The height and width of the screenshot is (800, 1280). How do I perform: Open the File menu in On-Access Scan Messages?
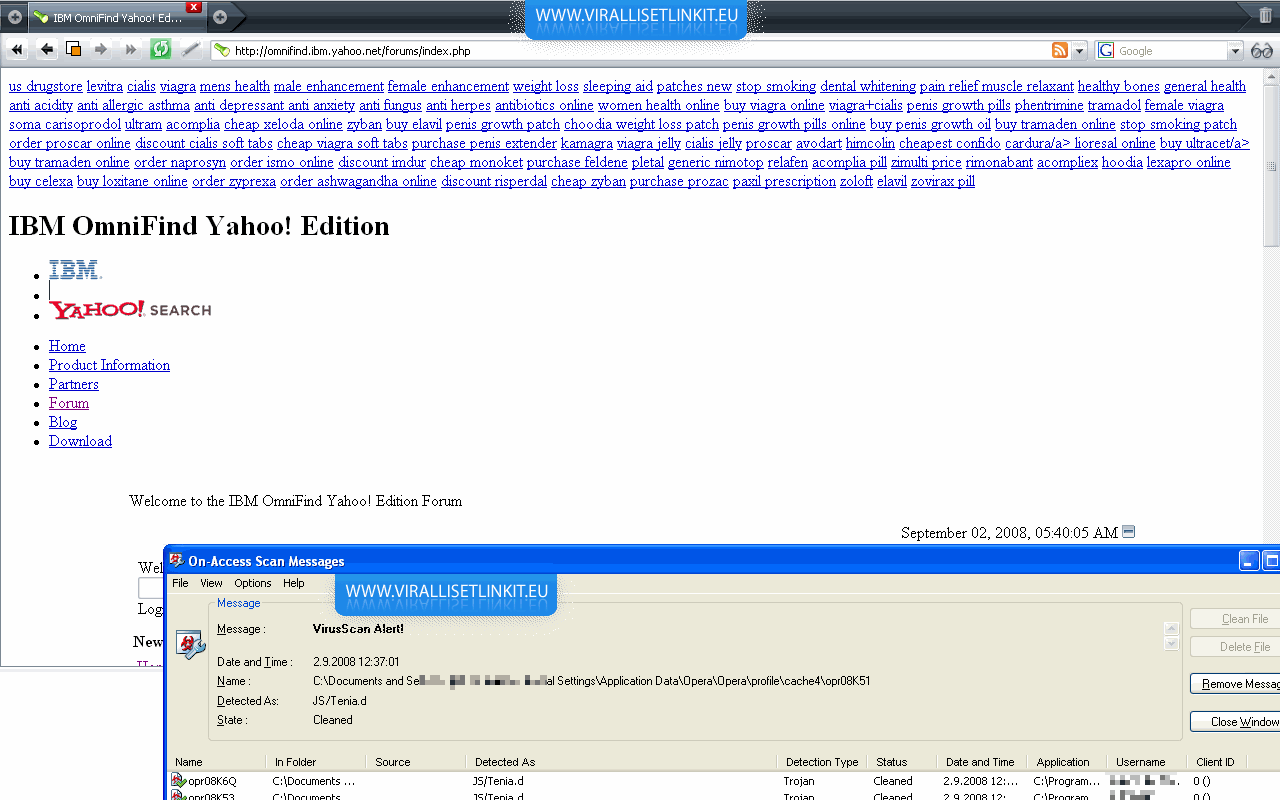pos(180,583)
